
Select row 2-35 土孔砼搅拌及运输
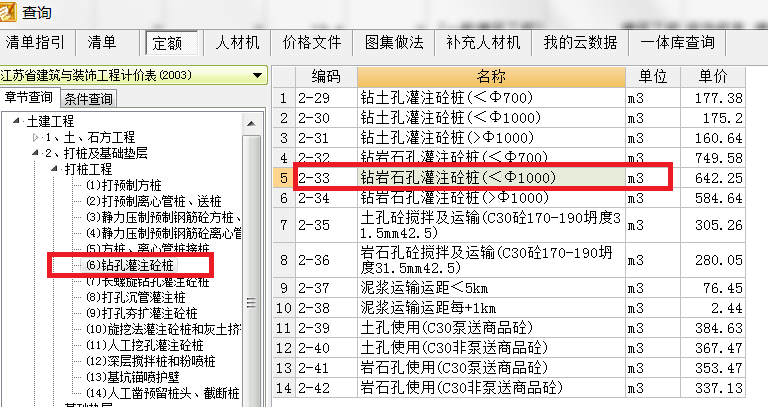click(509, 225)
